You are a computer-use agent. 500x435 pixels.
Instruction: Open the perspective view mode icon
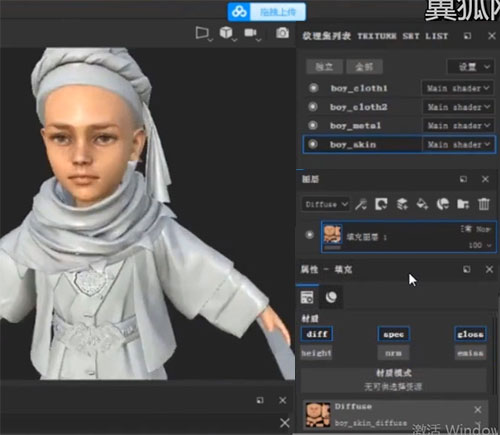202,33
